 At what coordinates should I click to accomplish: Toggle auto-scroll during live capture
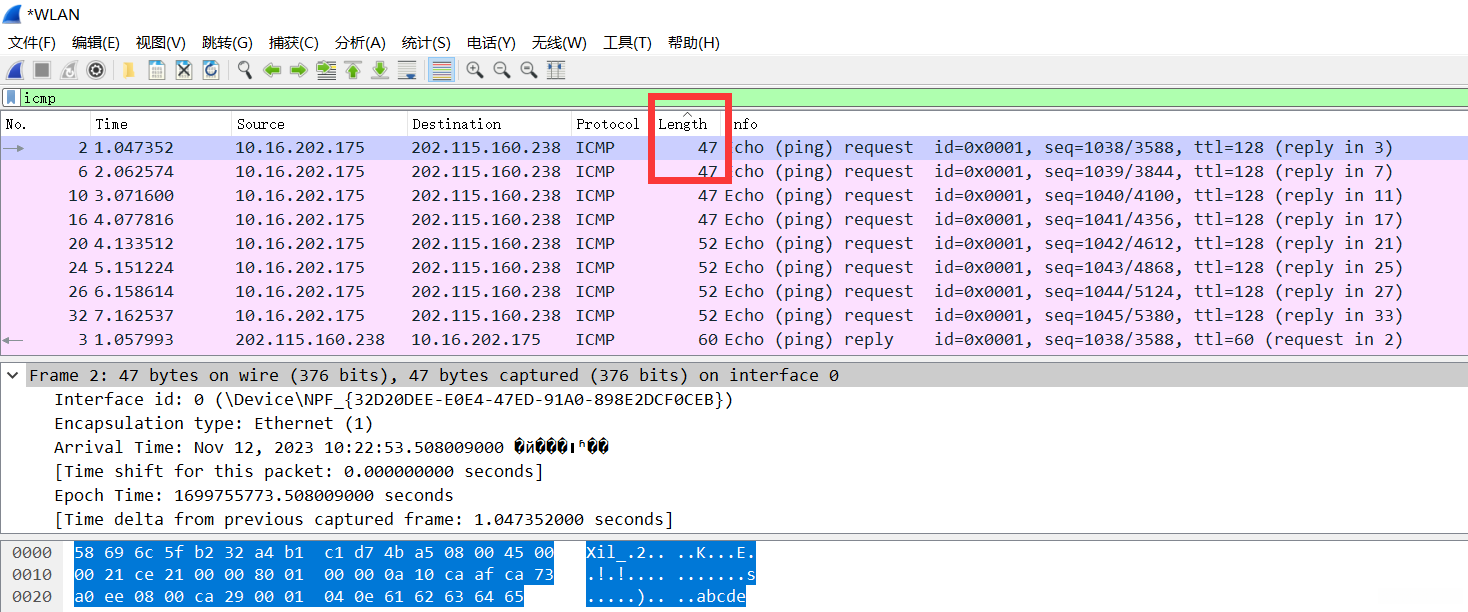tap(407, 70)
